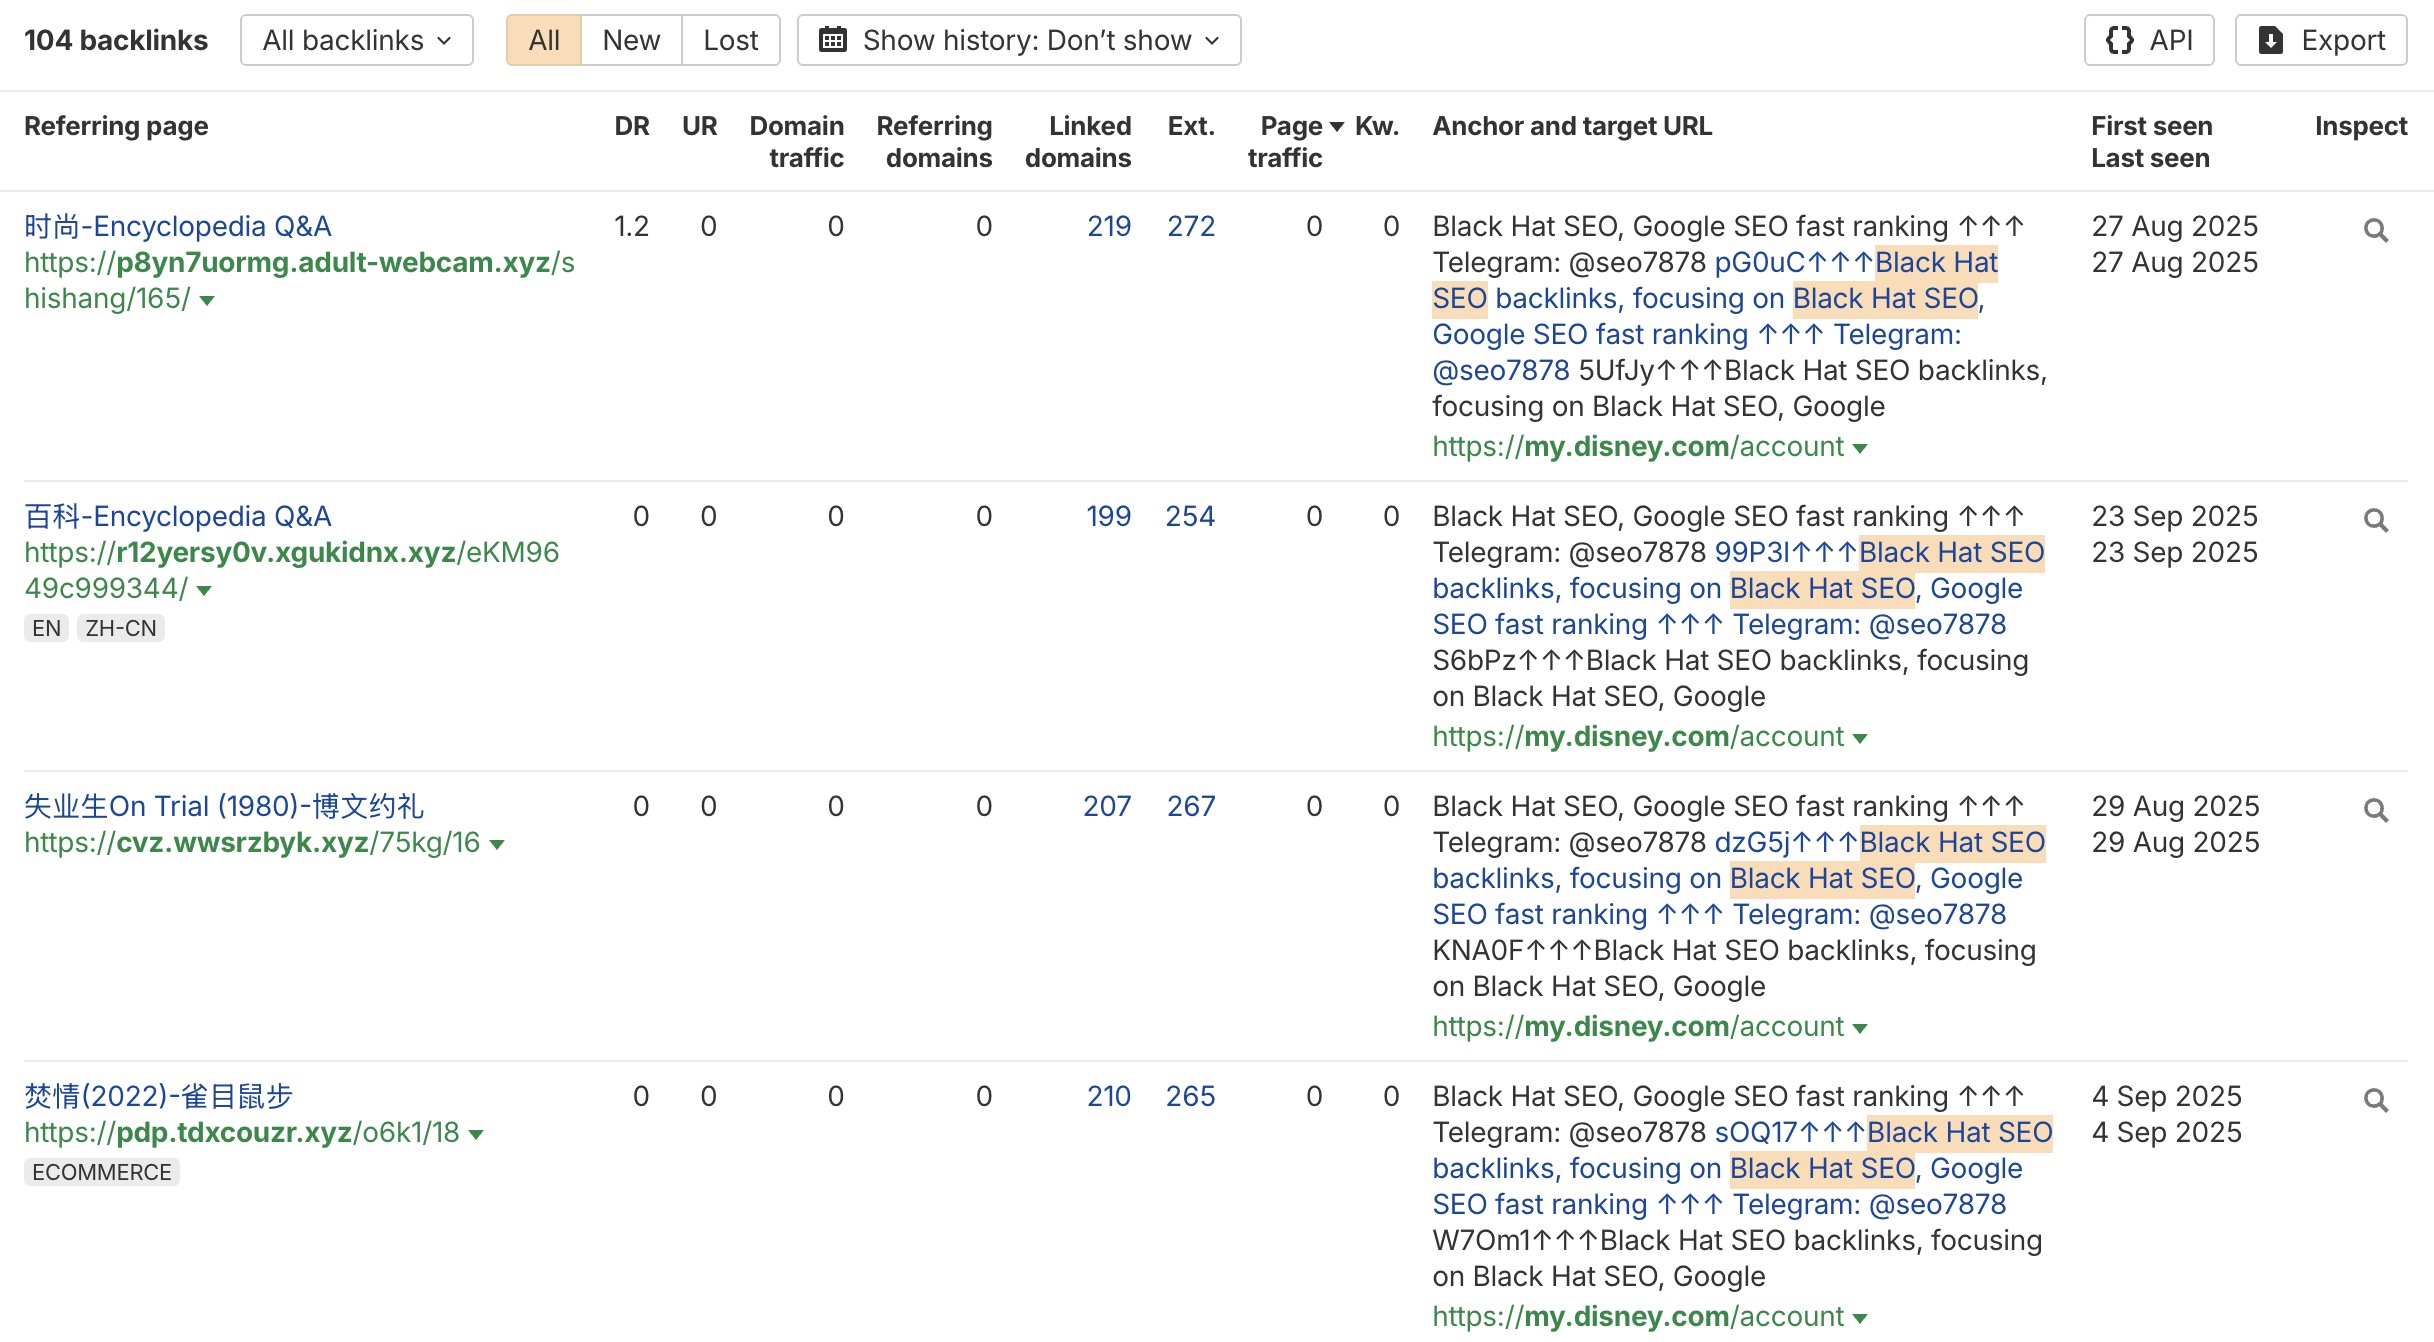Expand the adult-webcam.xyz referring URL caret

click(207, 300)
